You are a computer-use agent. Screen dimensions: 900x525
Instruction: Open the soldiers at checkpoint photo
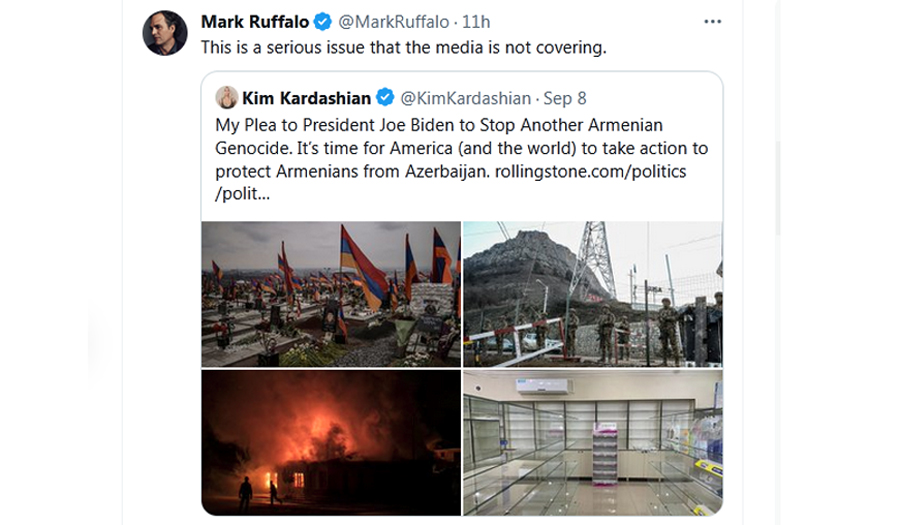592,294
